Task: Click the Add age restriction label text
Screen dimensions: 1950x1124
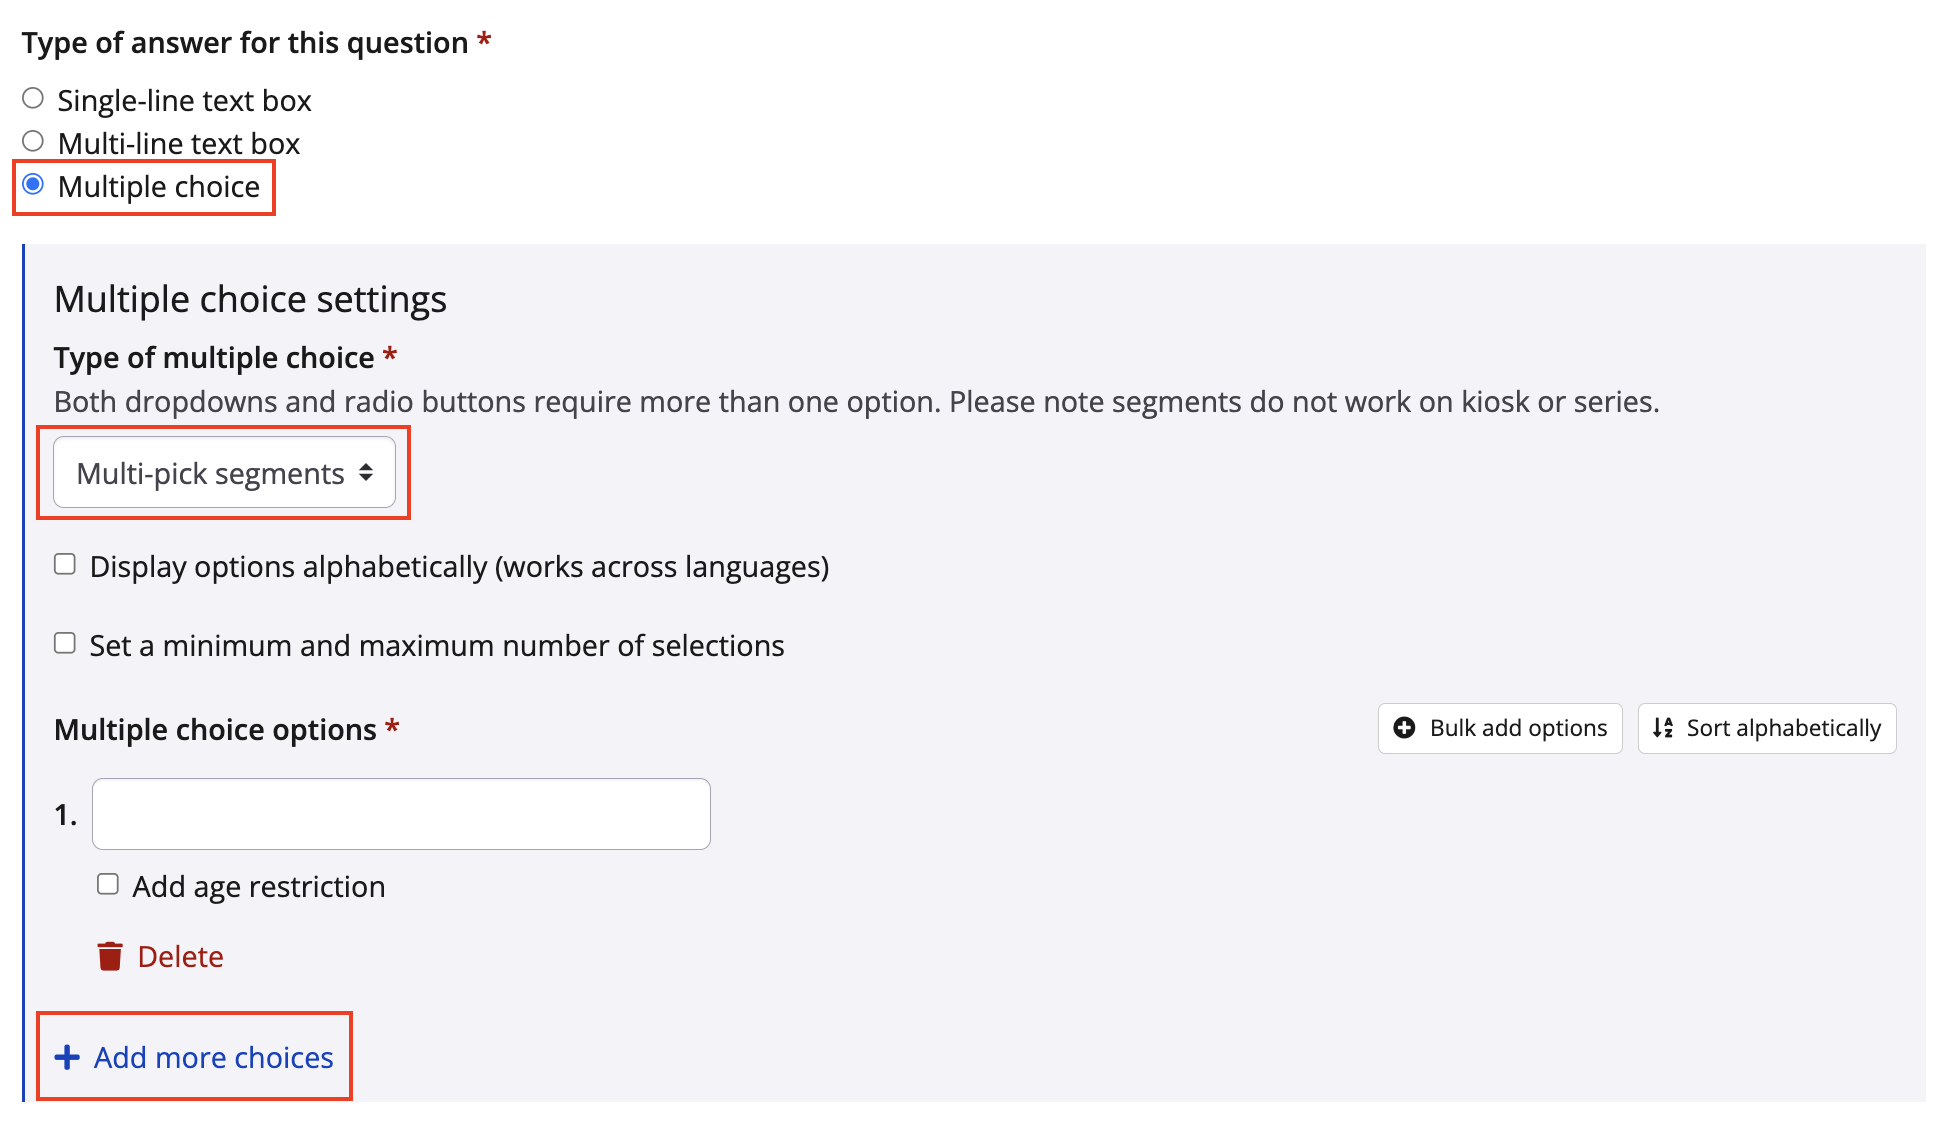Action: pos(258,887)
